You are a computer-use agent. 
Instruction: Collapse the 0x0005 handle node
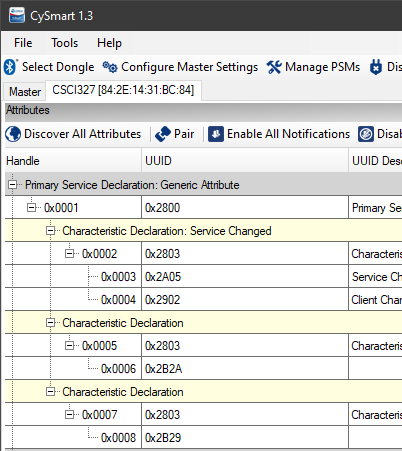click(69, 346)
